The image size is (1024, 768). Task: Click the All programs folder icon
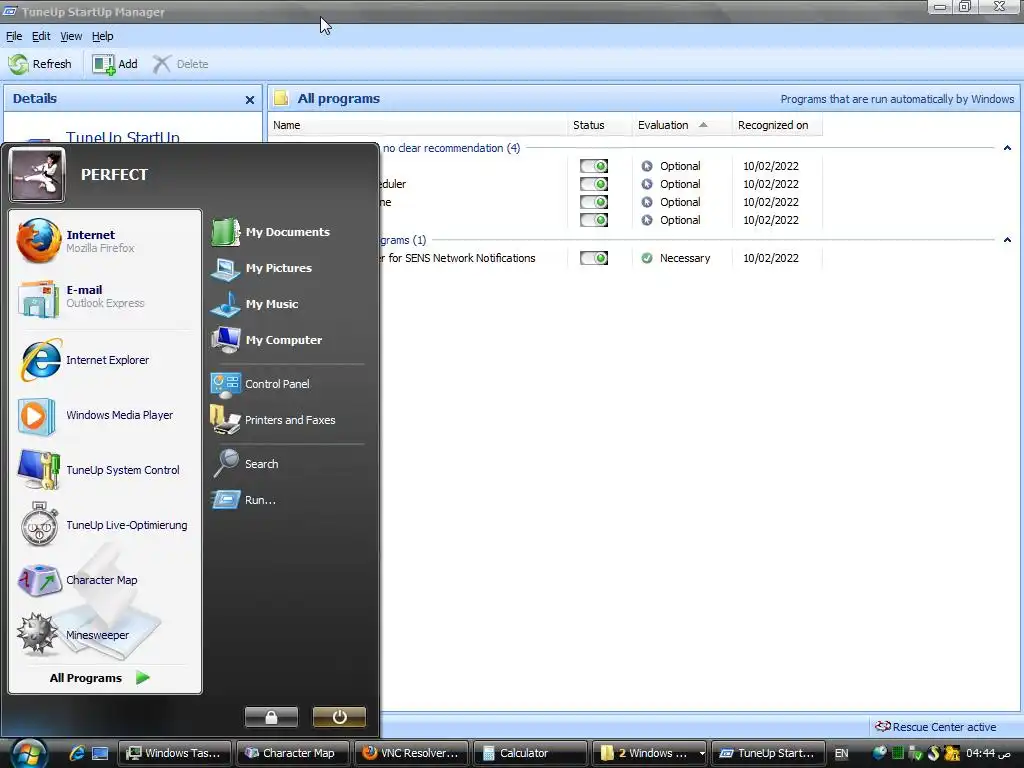[x=281, y=99]
